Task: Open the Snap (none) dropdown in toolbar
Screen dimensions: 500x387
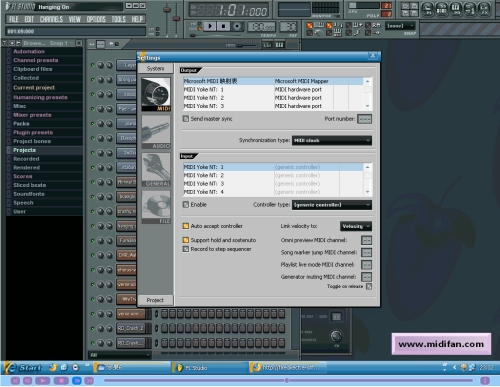Action: point(400,26)
